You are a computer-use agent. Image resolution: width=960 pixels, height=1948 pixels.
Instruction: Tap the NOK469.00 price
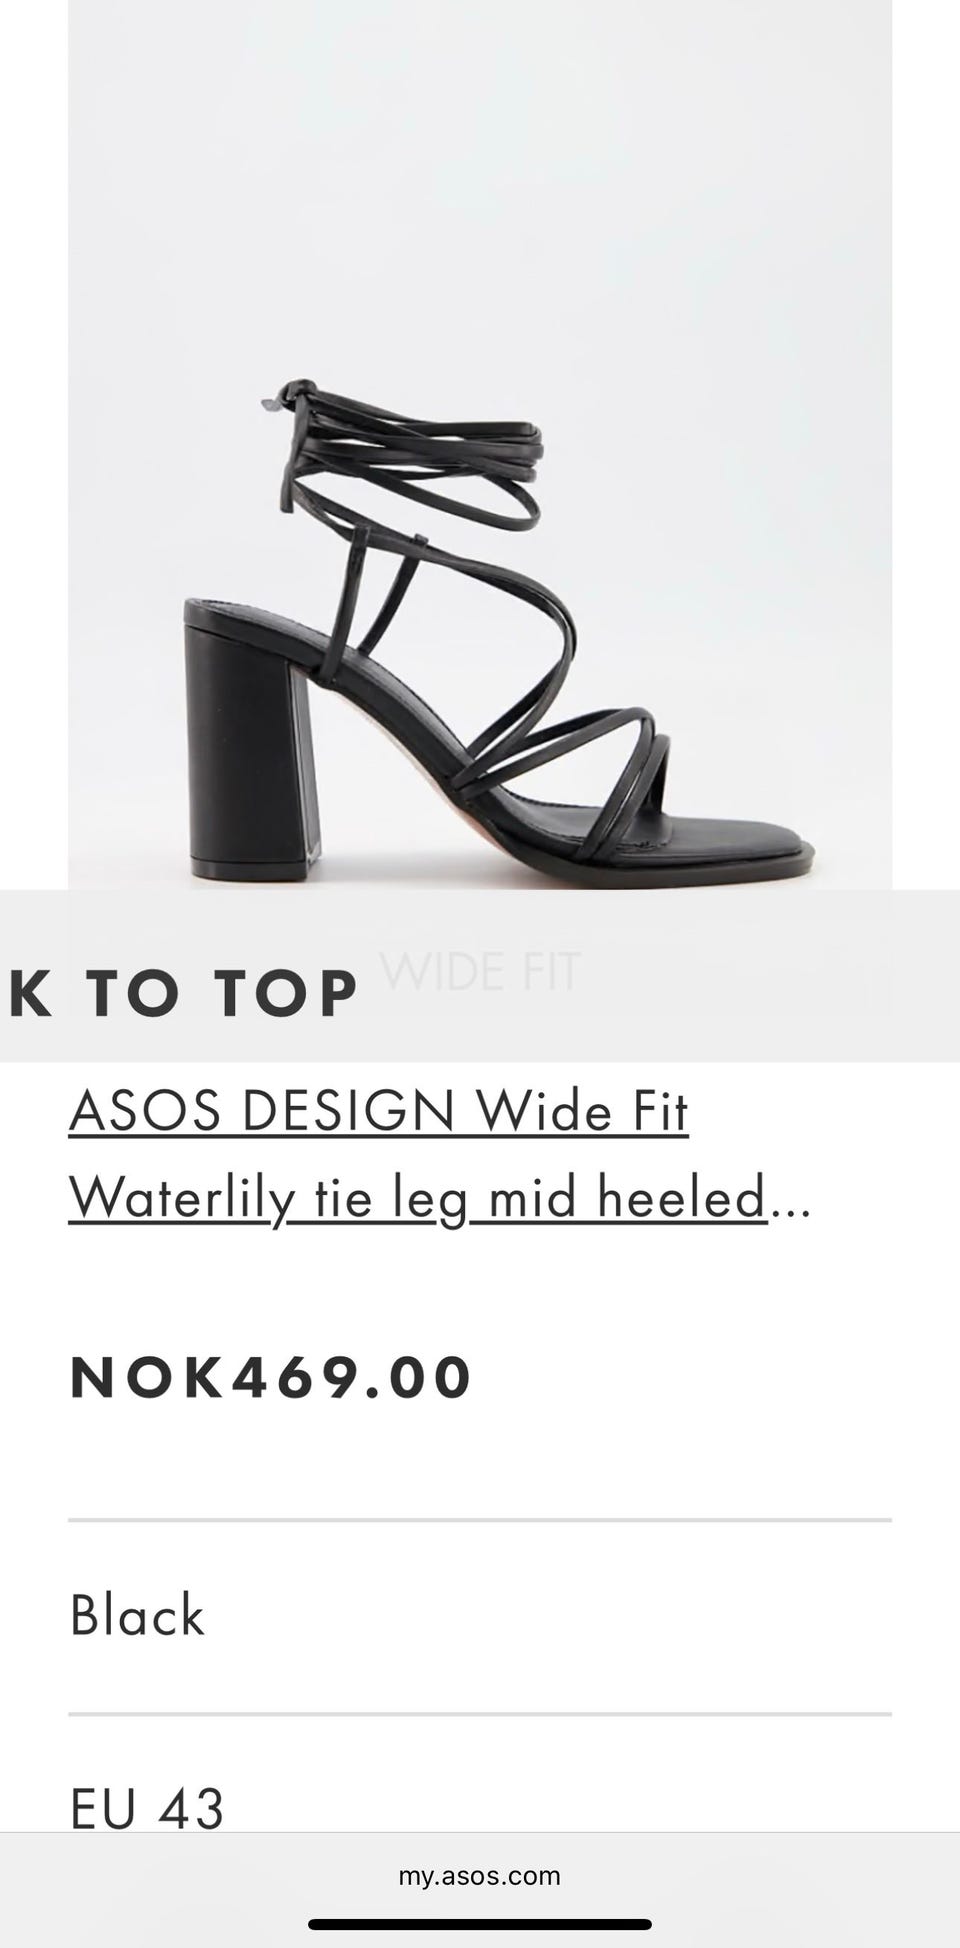point(270,1376)
